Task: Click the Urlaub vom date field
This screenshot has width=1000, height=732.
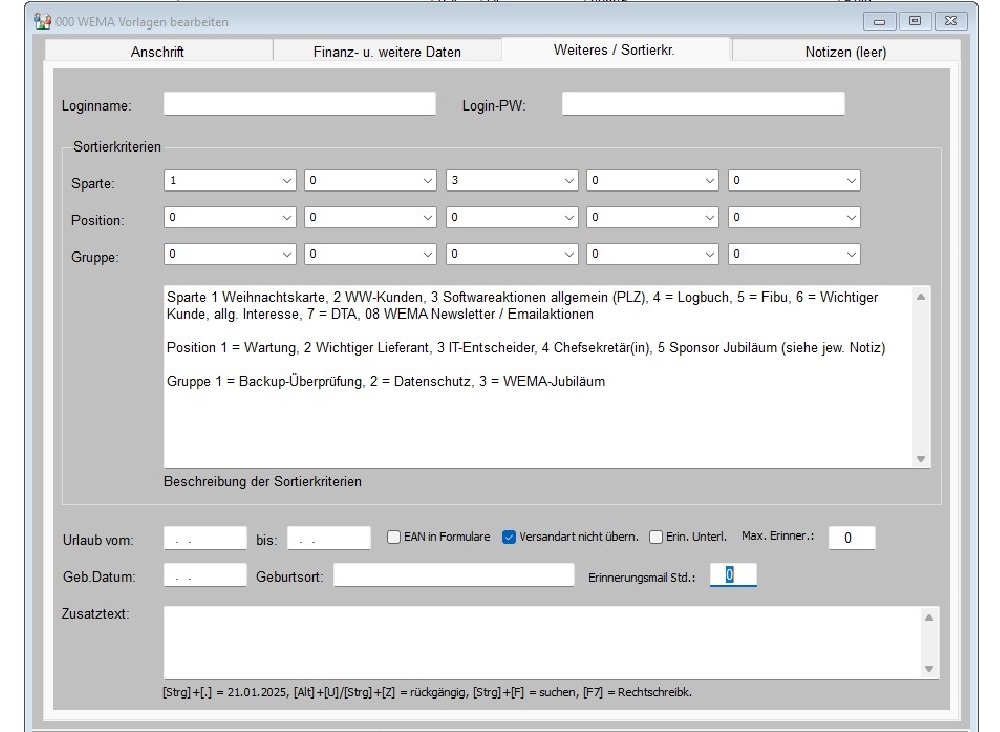Action: point(205,538)
